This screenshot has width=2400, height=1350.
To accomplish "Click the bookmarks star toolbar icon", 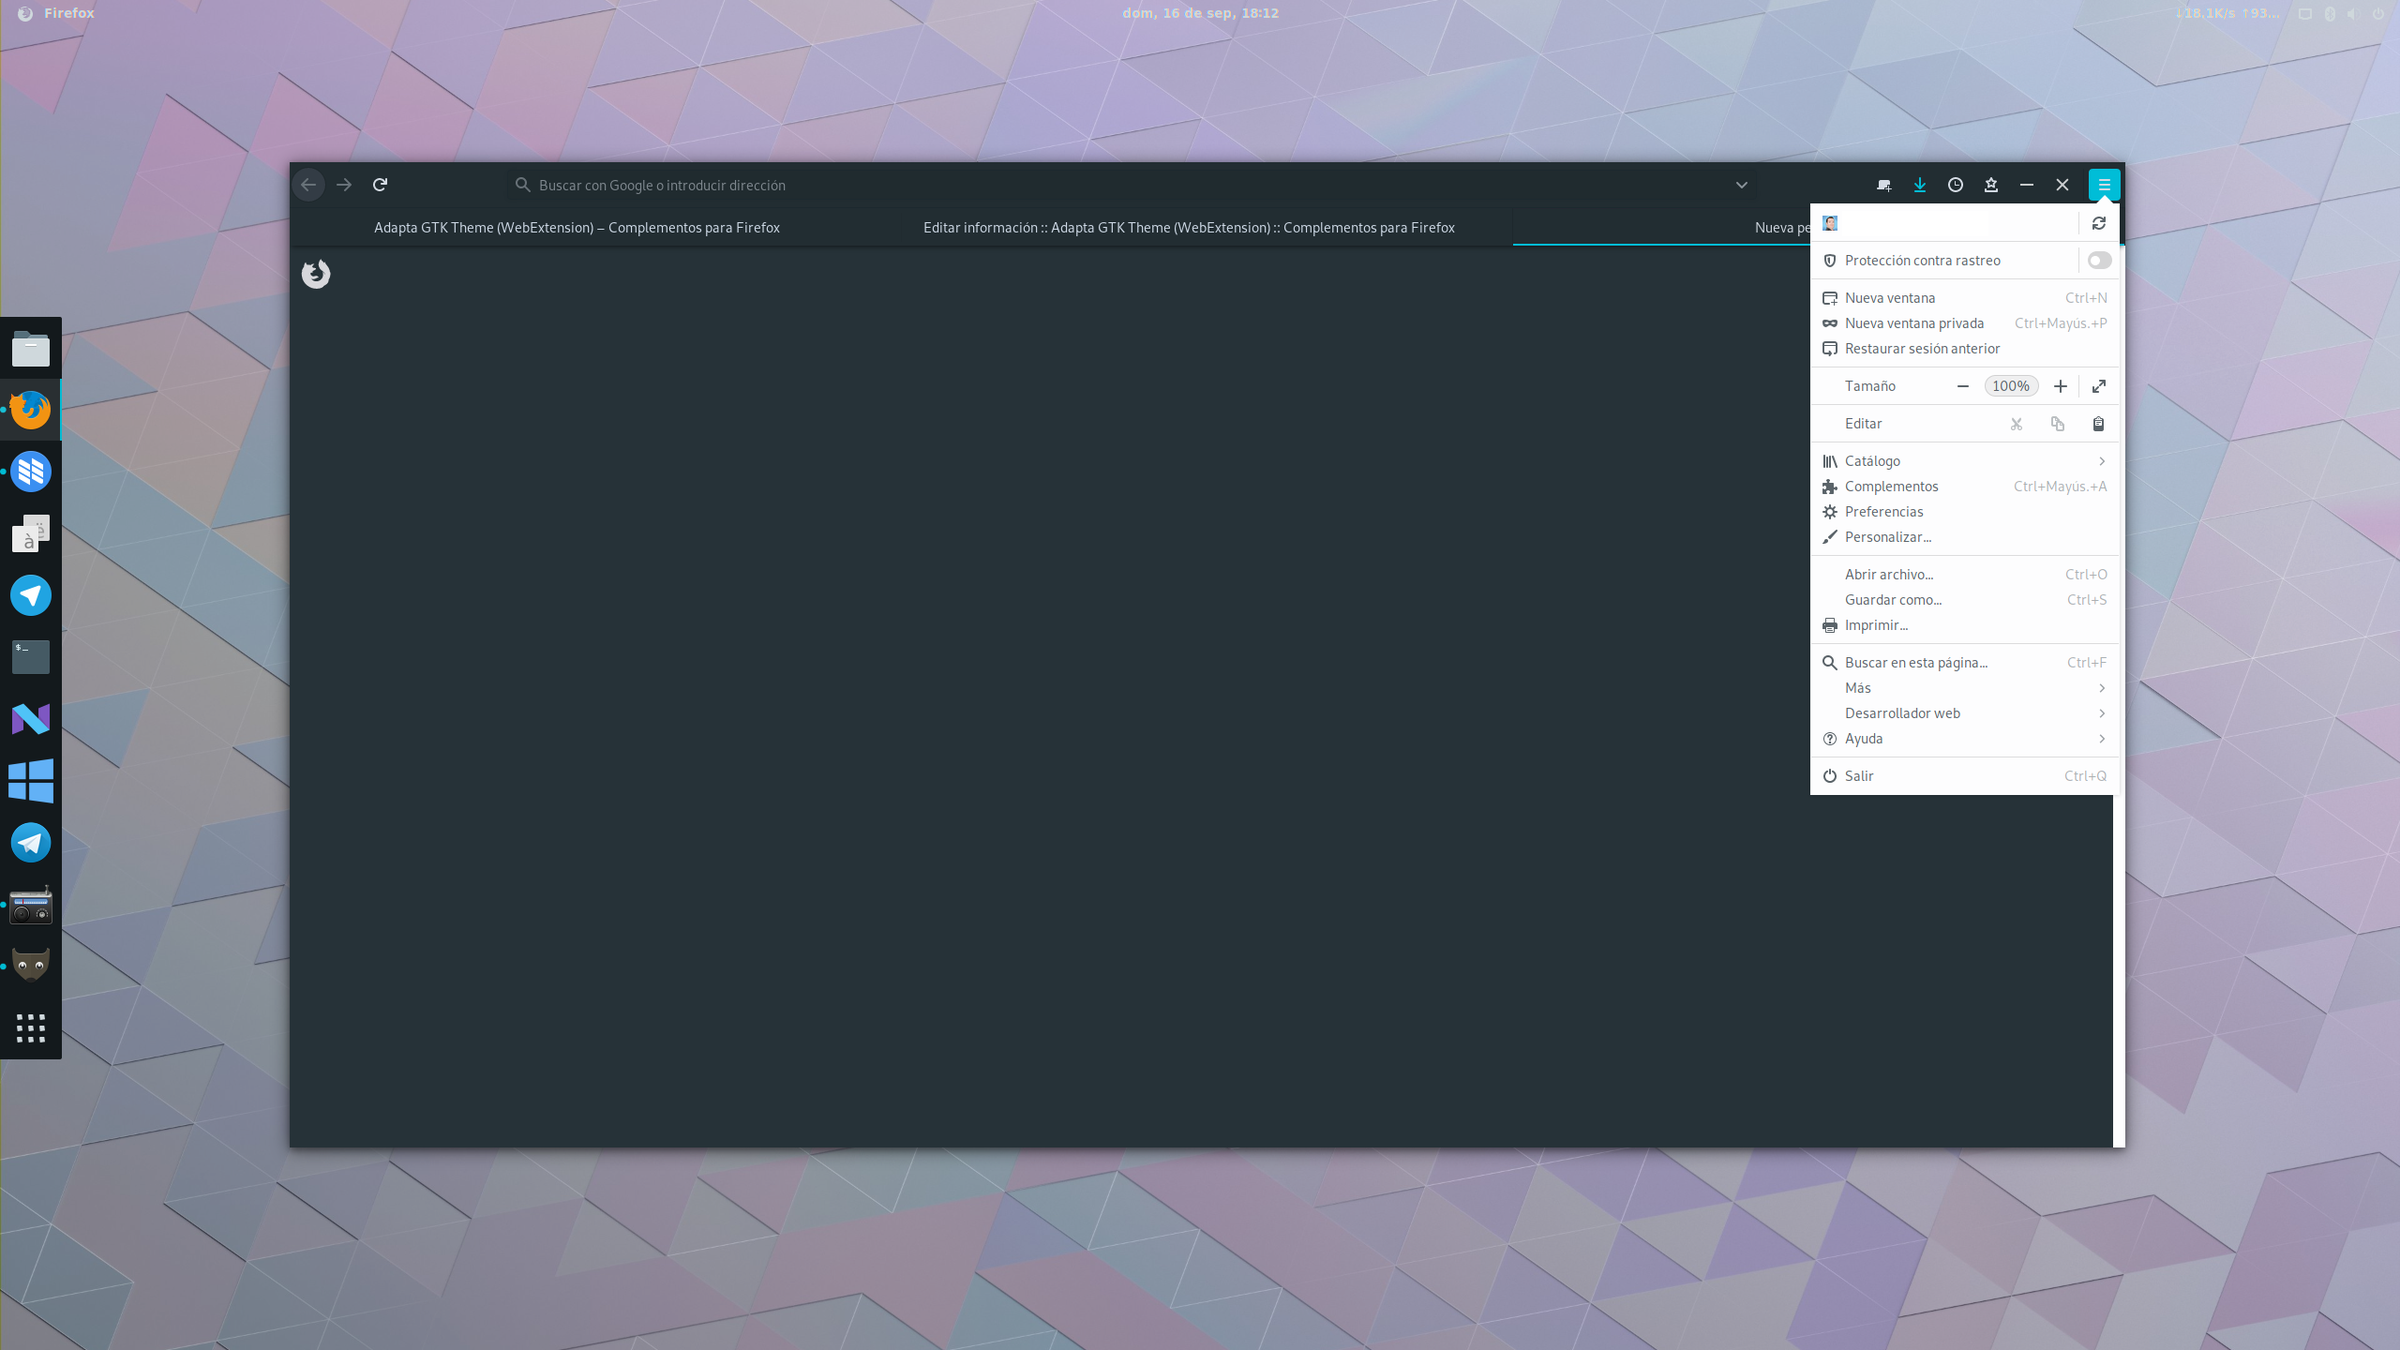I will [1991, 185].
